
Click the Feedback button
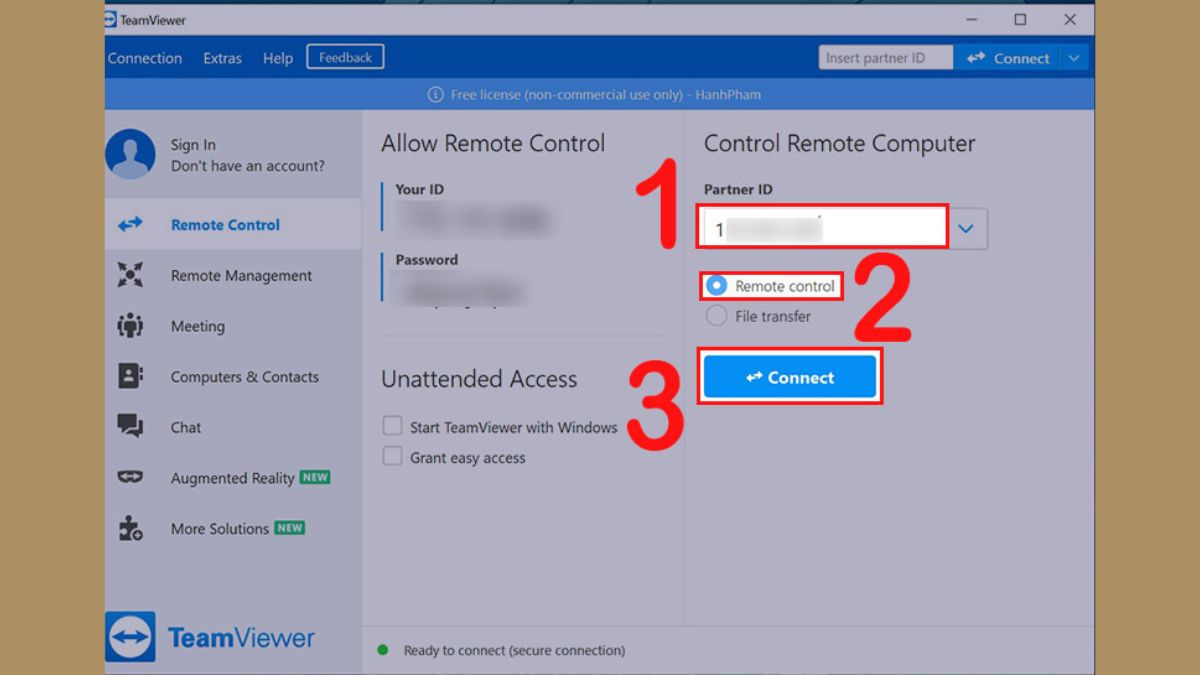[x=345, y=57]
